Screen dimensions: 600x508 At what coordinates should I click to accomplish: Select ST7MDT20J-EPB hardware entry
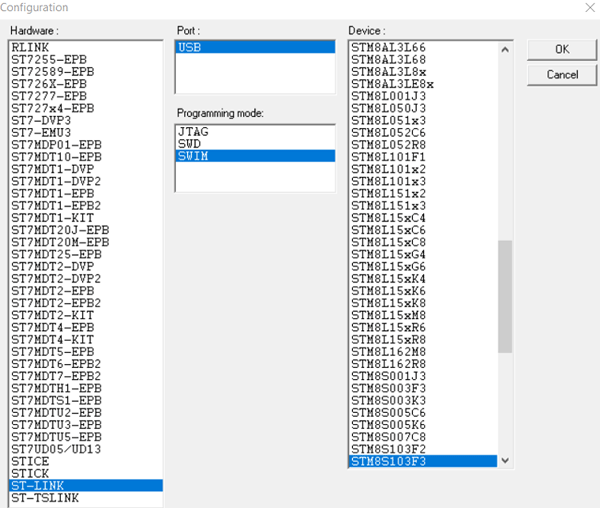tap(60, 230)
